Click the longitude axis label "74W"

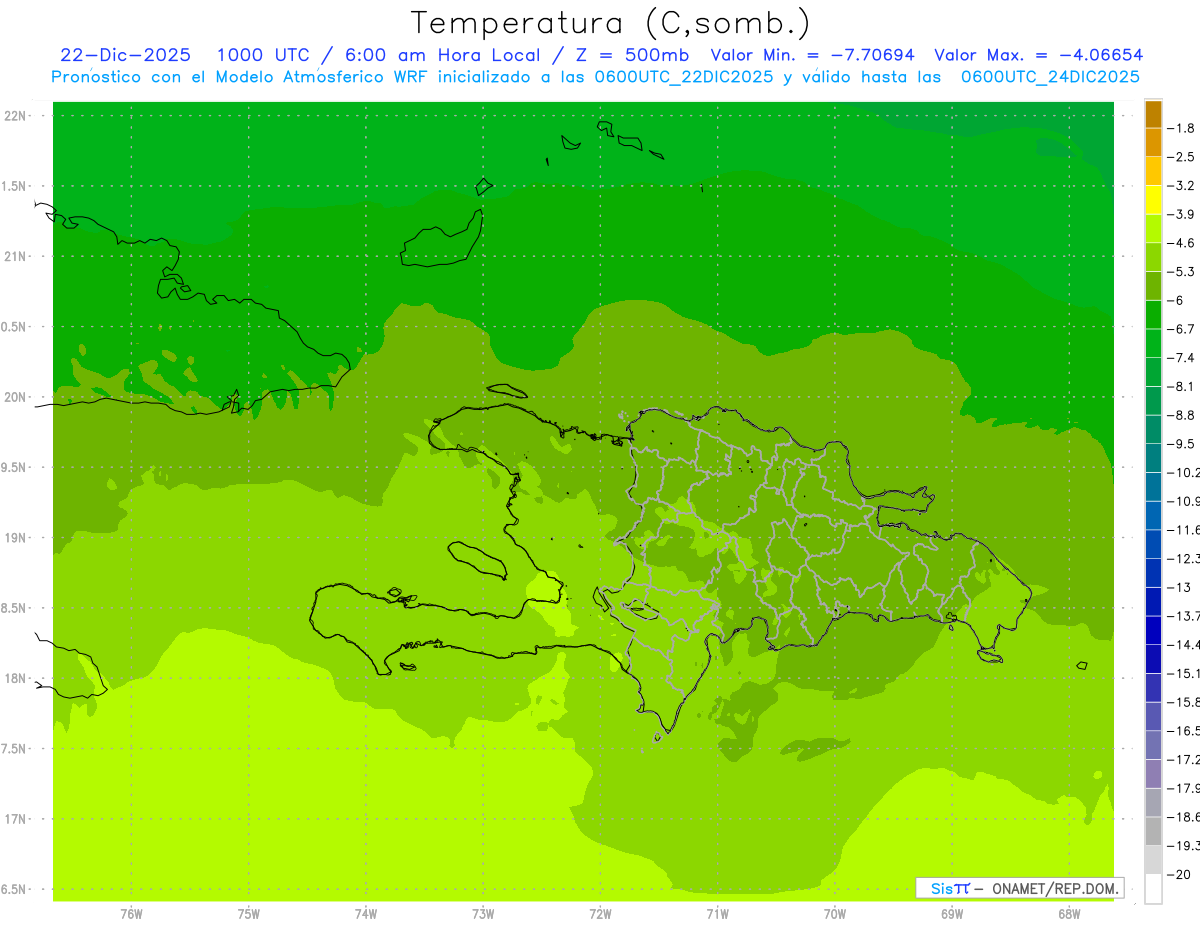pos(365,914)
